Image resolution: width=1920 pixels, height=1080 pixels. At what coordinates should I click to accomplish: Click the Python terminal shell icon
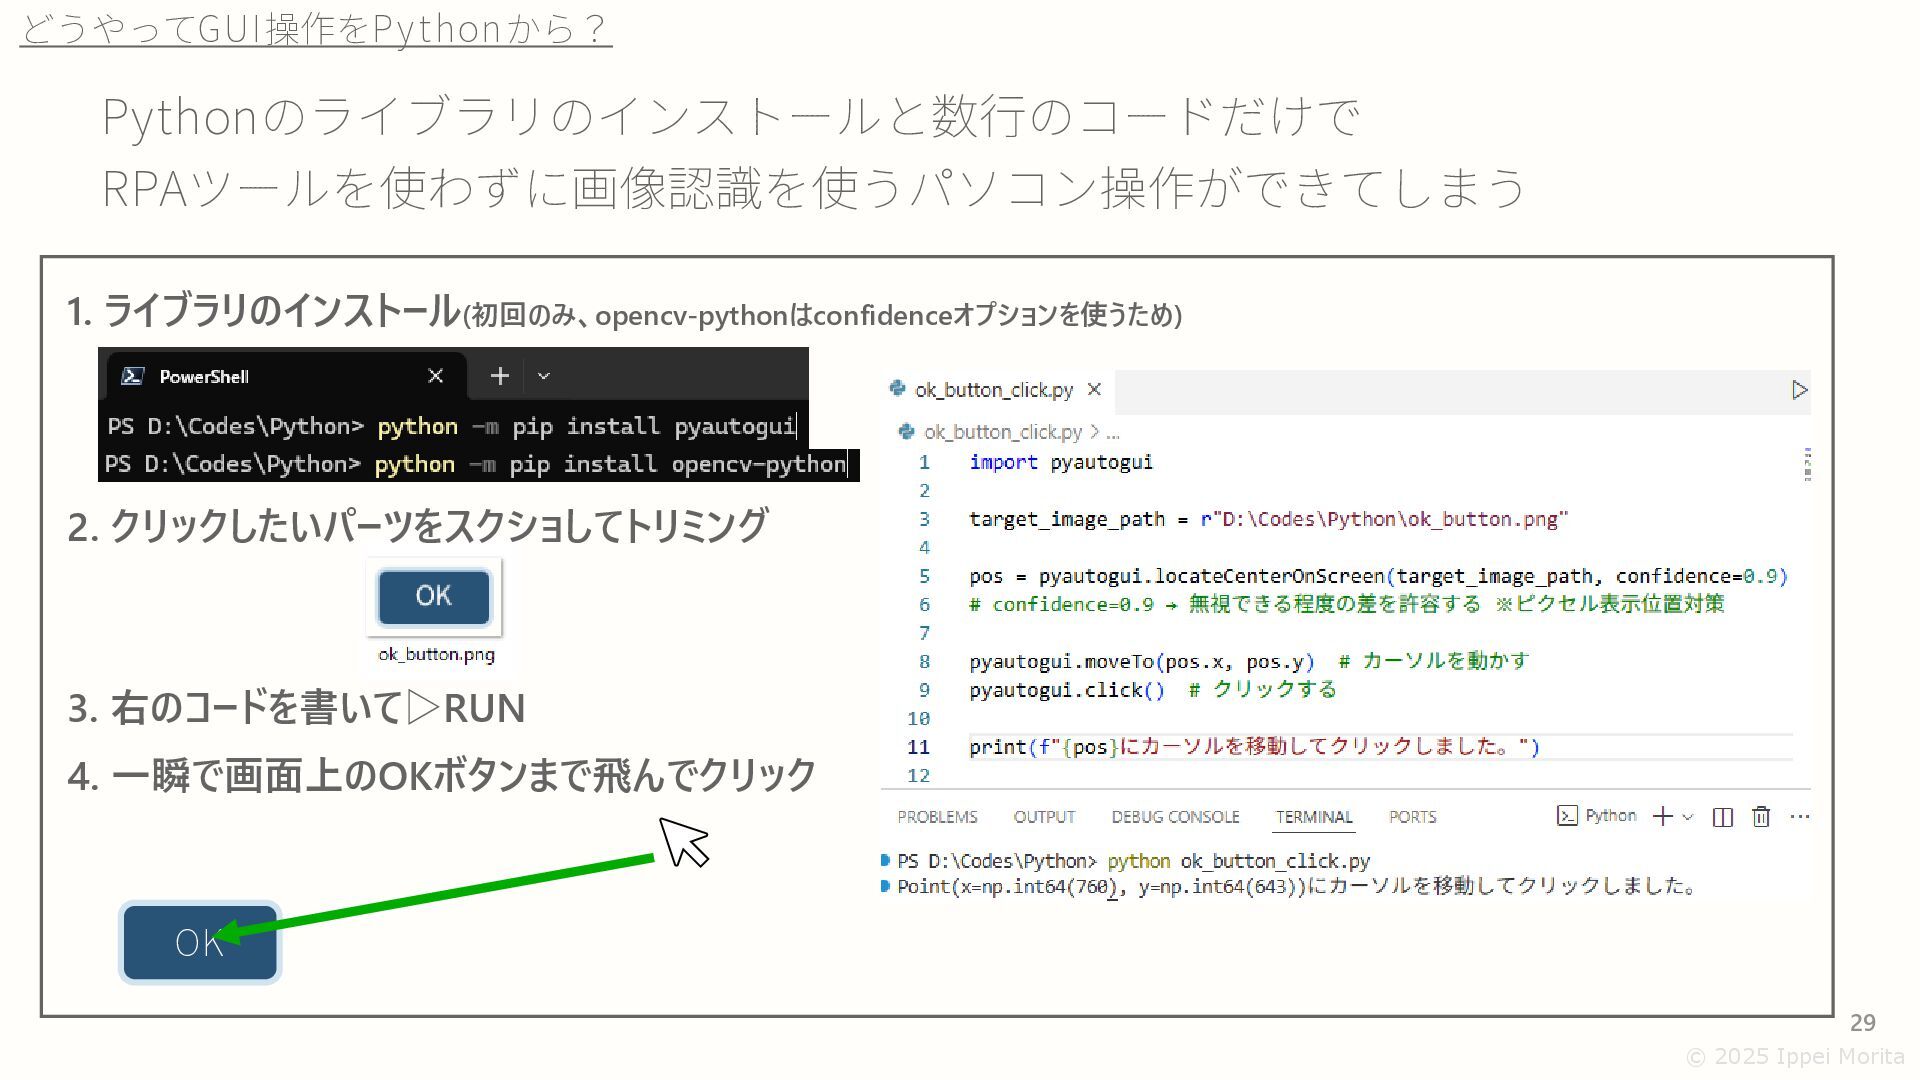1567,816
